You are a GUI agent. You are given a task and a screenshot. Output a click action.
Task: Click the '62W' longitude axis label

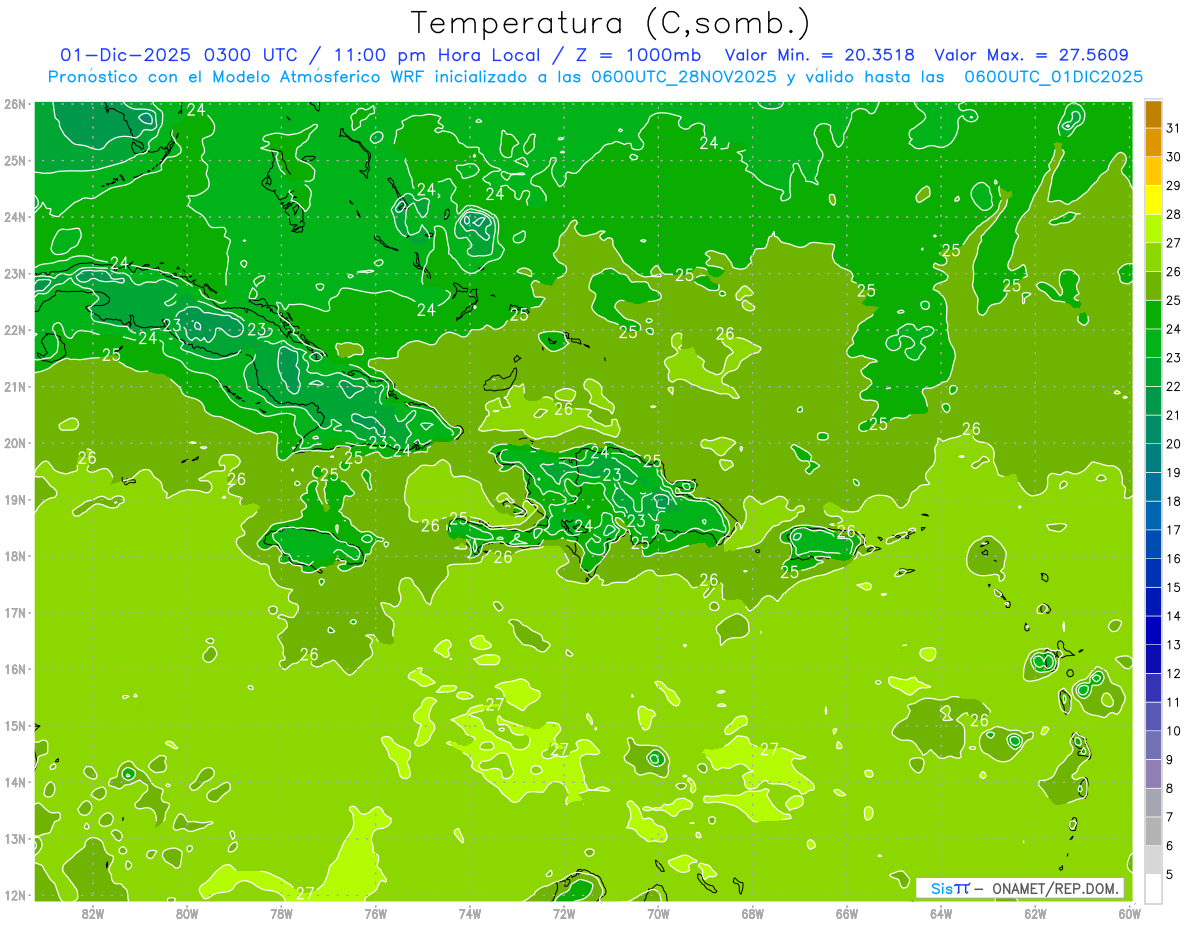tap(1035, 913)
